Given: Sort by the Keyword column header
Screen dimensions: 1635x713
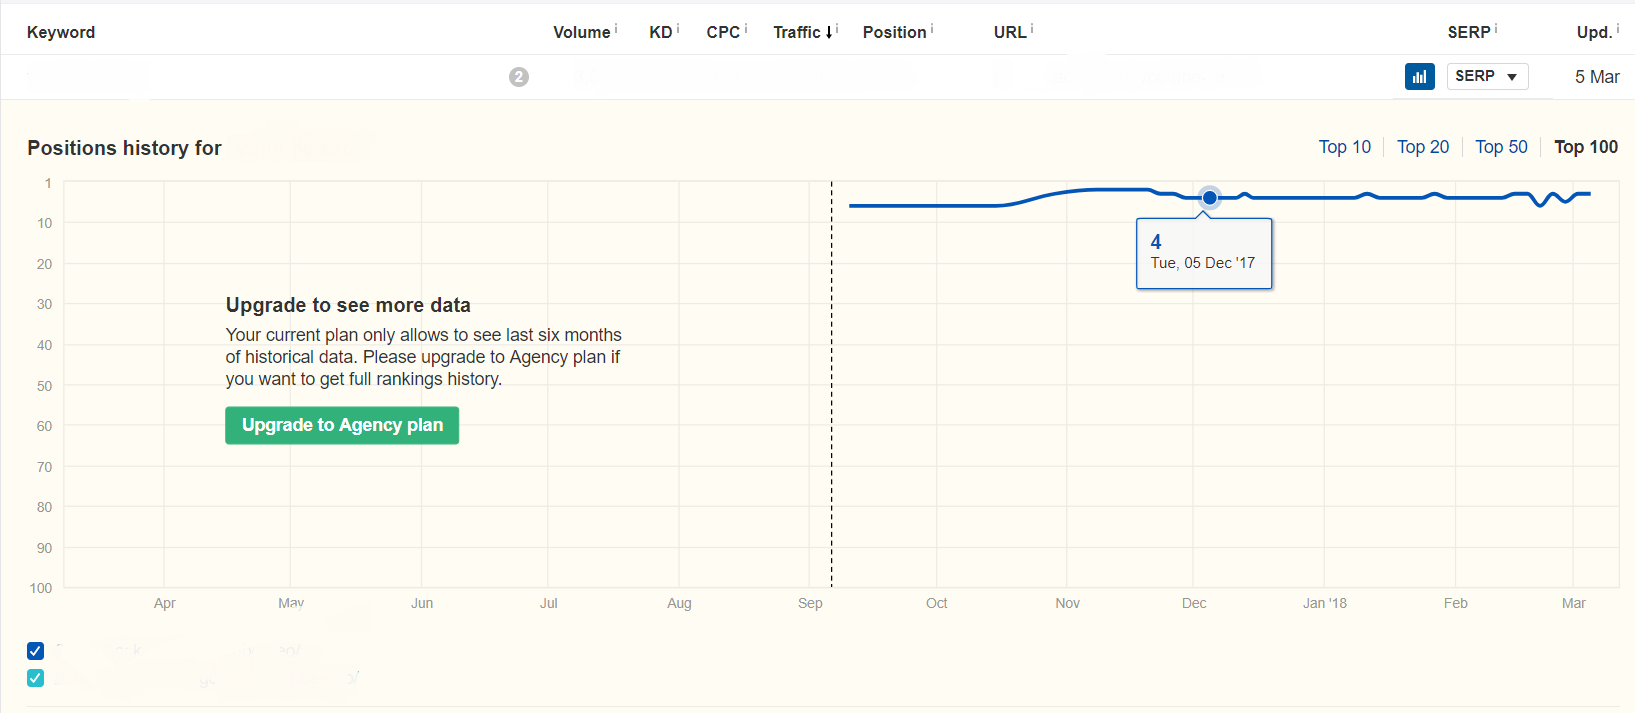Looking at the screenshot, I should coord(61,32).
